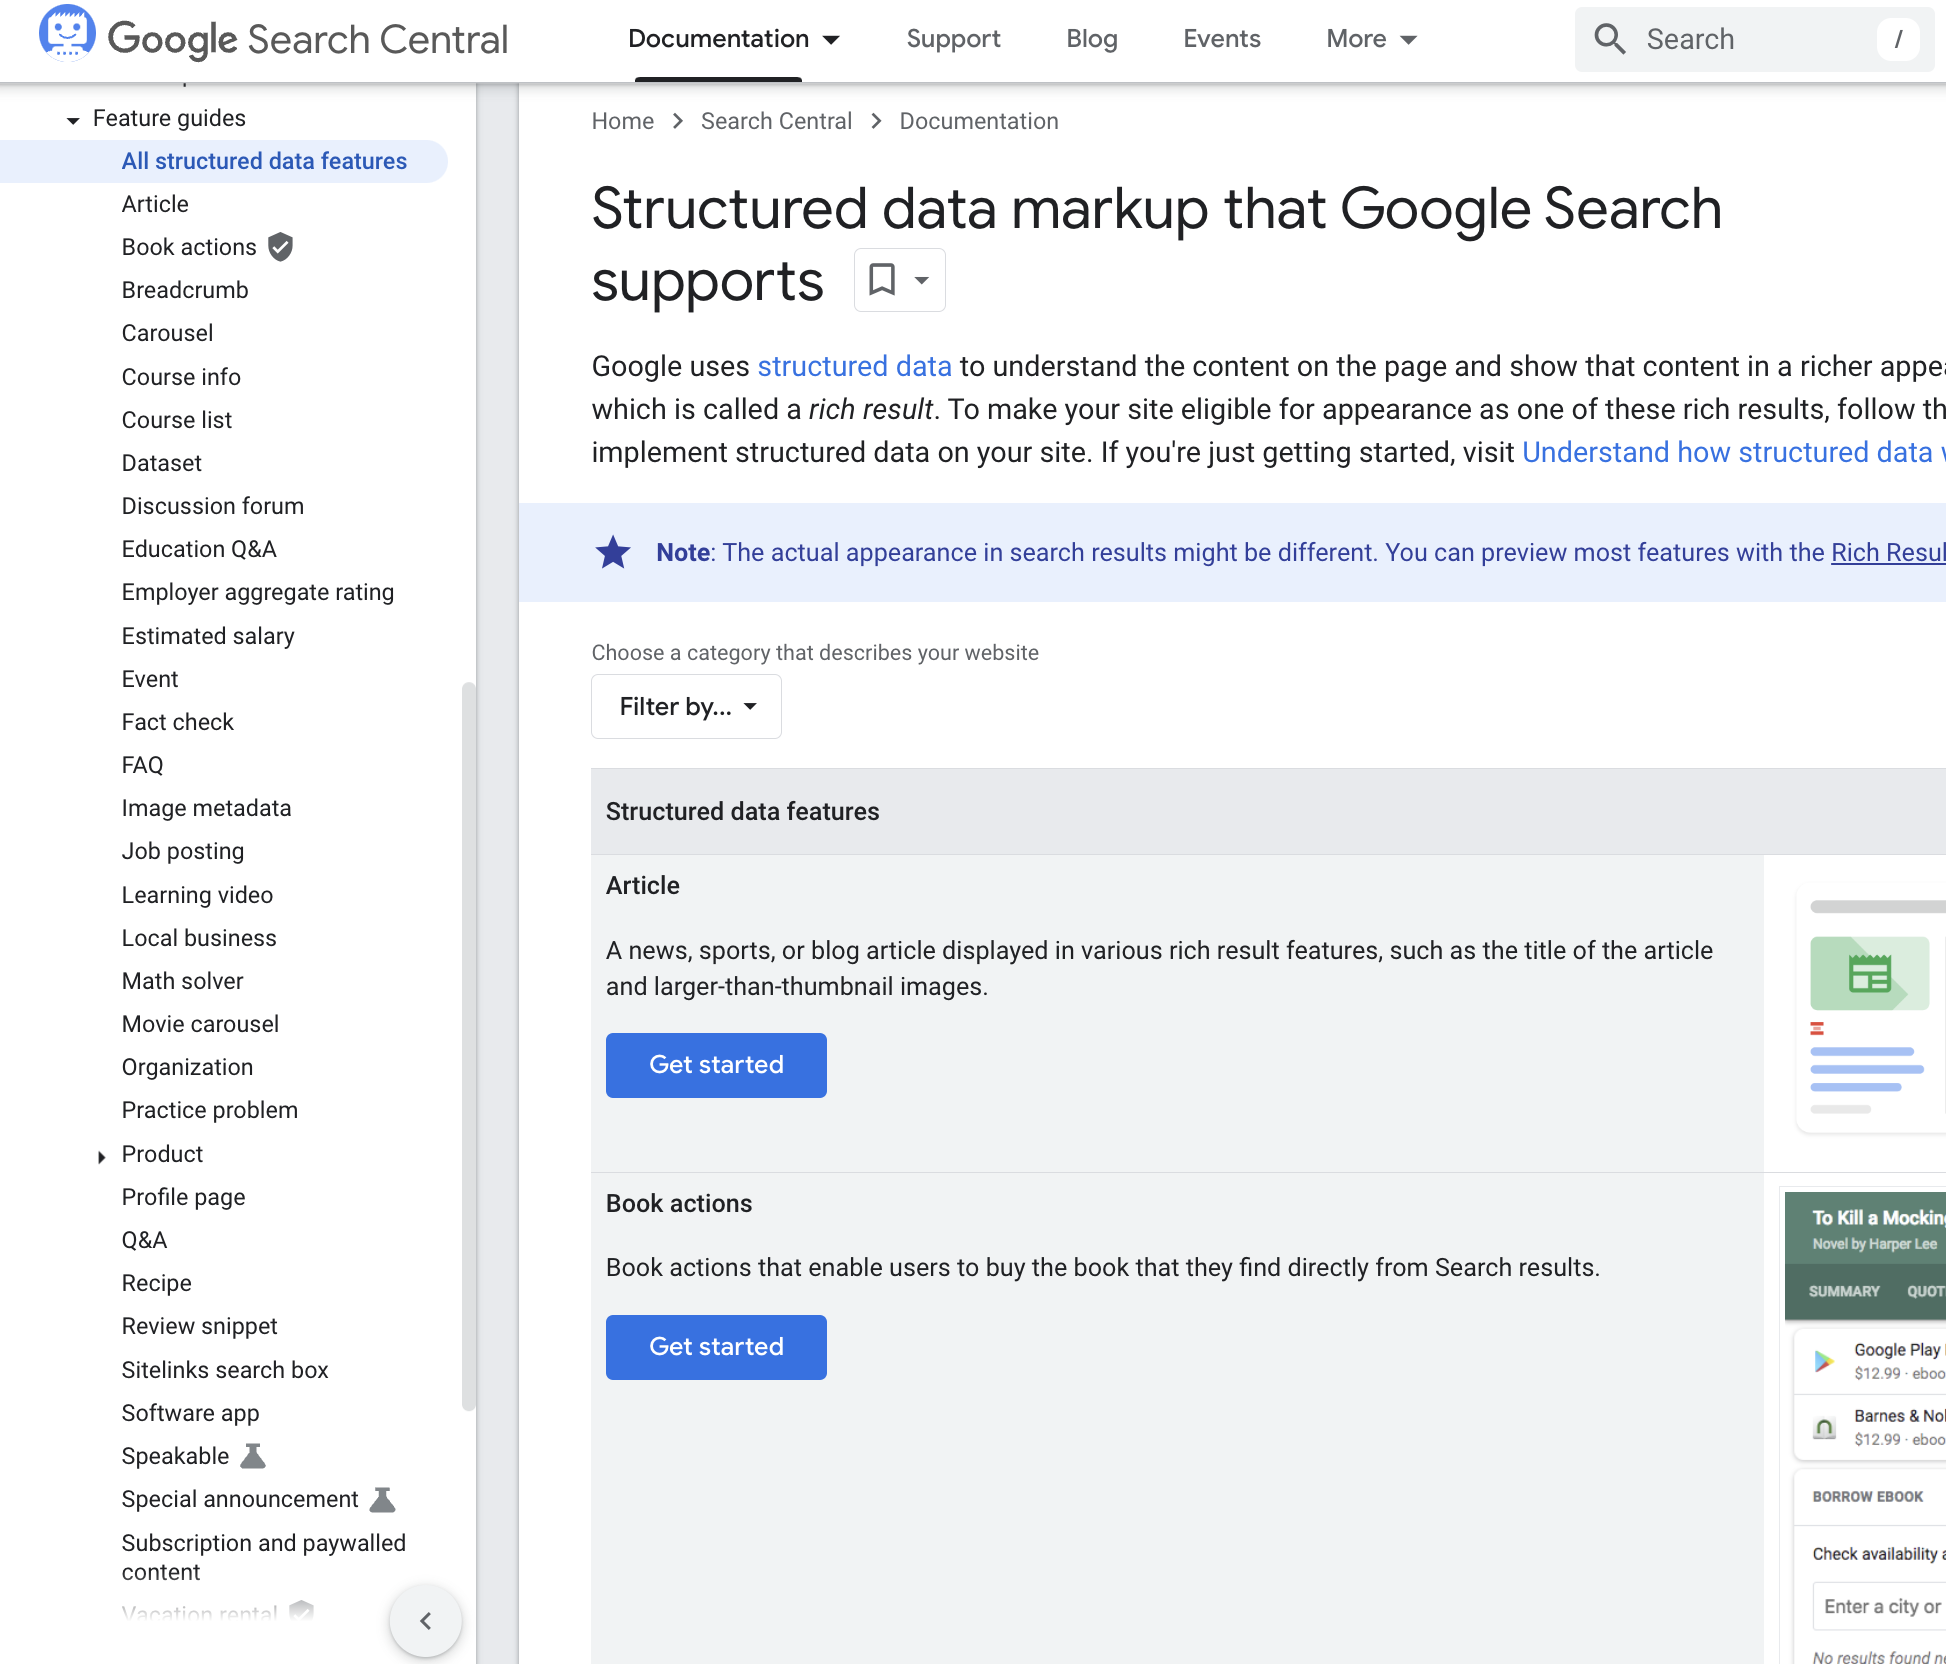
Task: Click the Article rich result preview image
Action: (1870, 1010)
